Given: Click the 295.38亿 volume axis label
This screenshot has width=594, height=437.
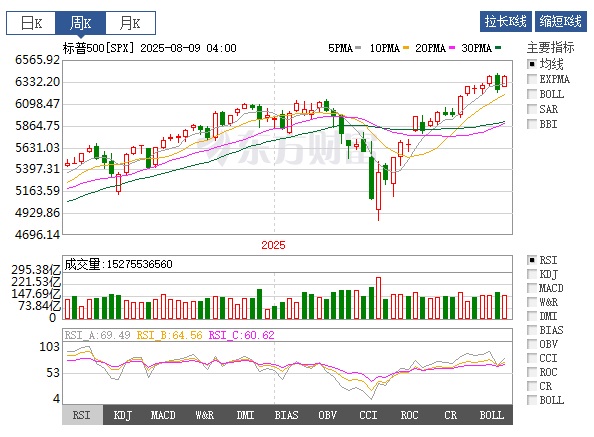Looking at the screenshot, I should (36, 270).
